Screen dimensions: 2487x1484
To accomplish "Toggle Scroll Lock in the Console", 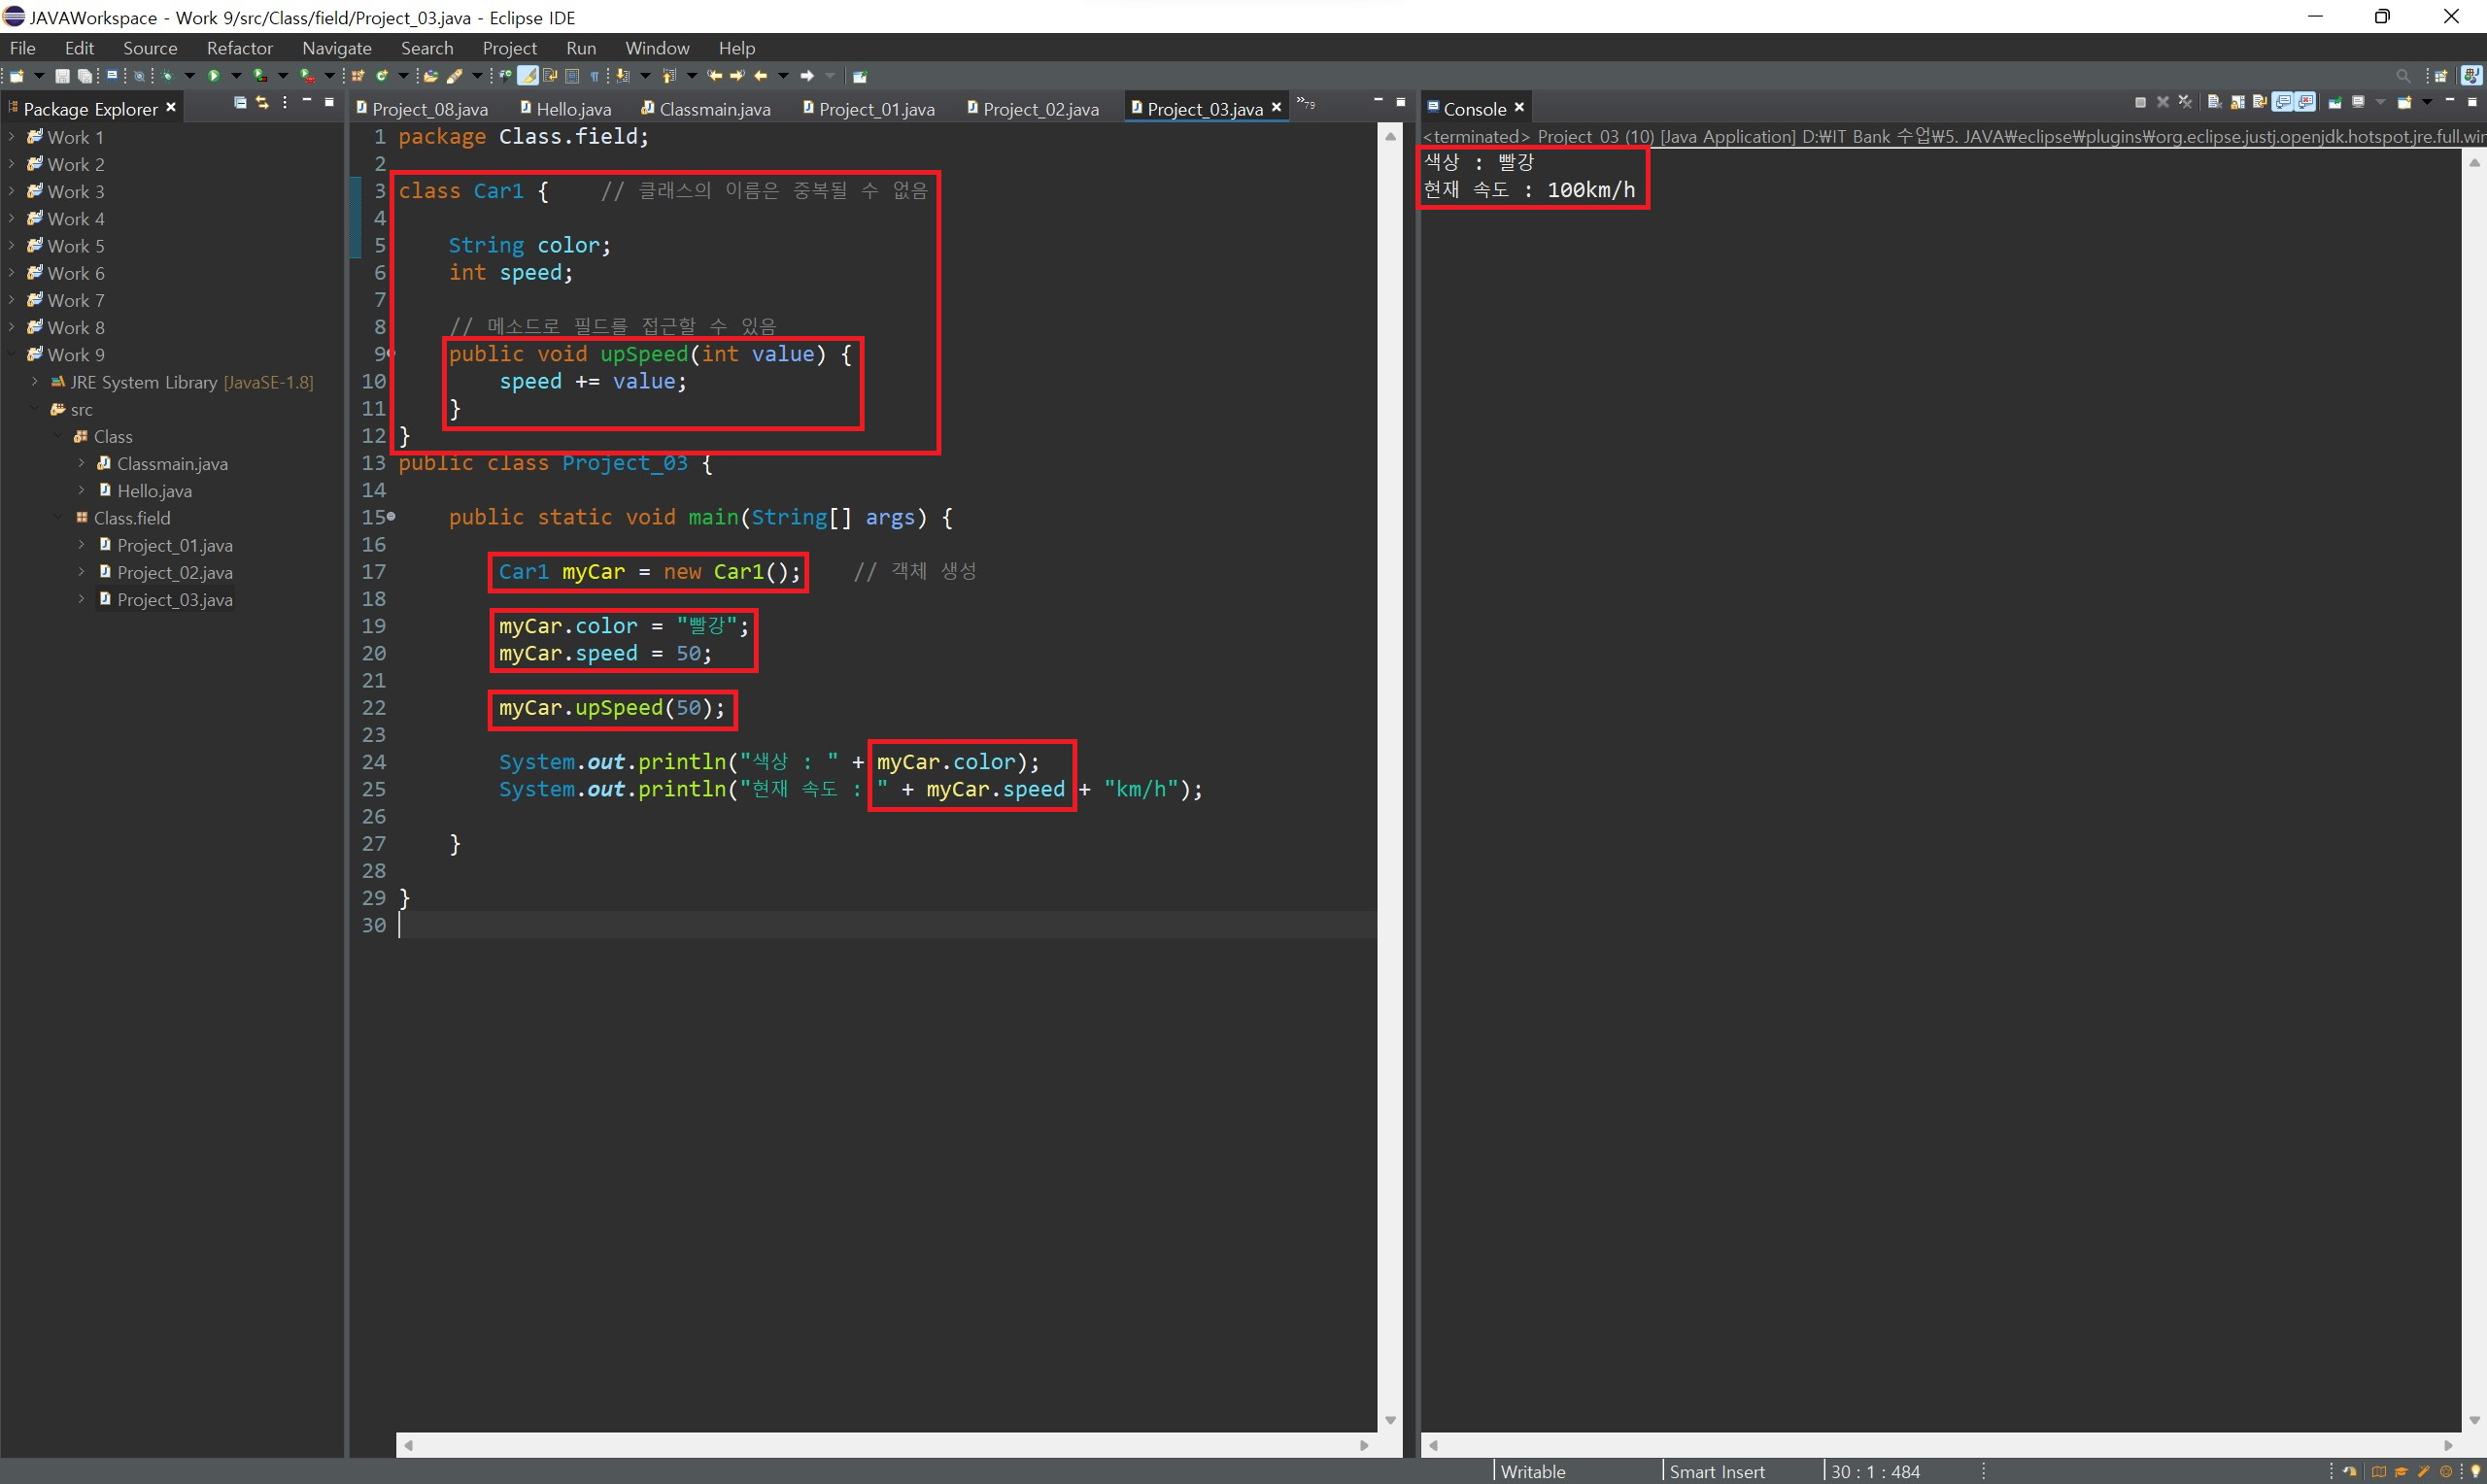I will pos(2238,103).
